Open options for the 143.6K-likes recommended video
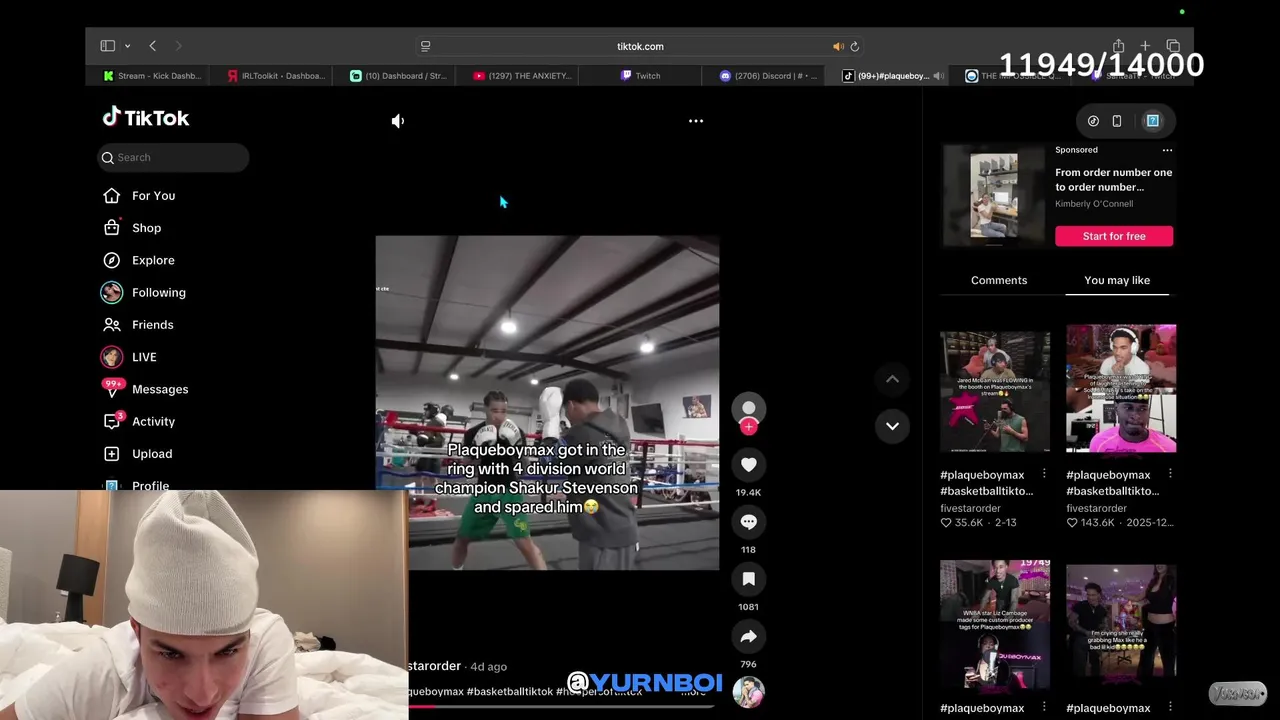Image resolution: width=1280 pixels, height=720 pixels. point(1170,474)
